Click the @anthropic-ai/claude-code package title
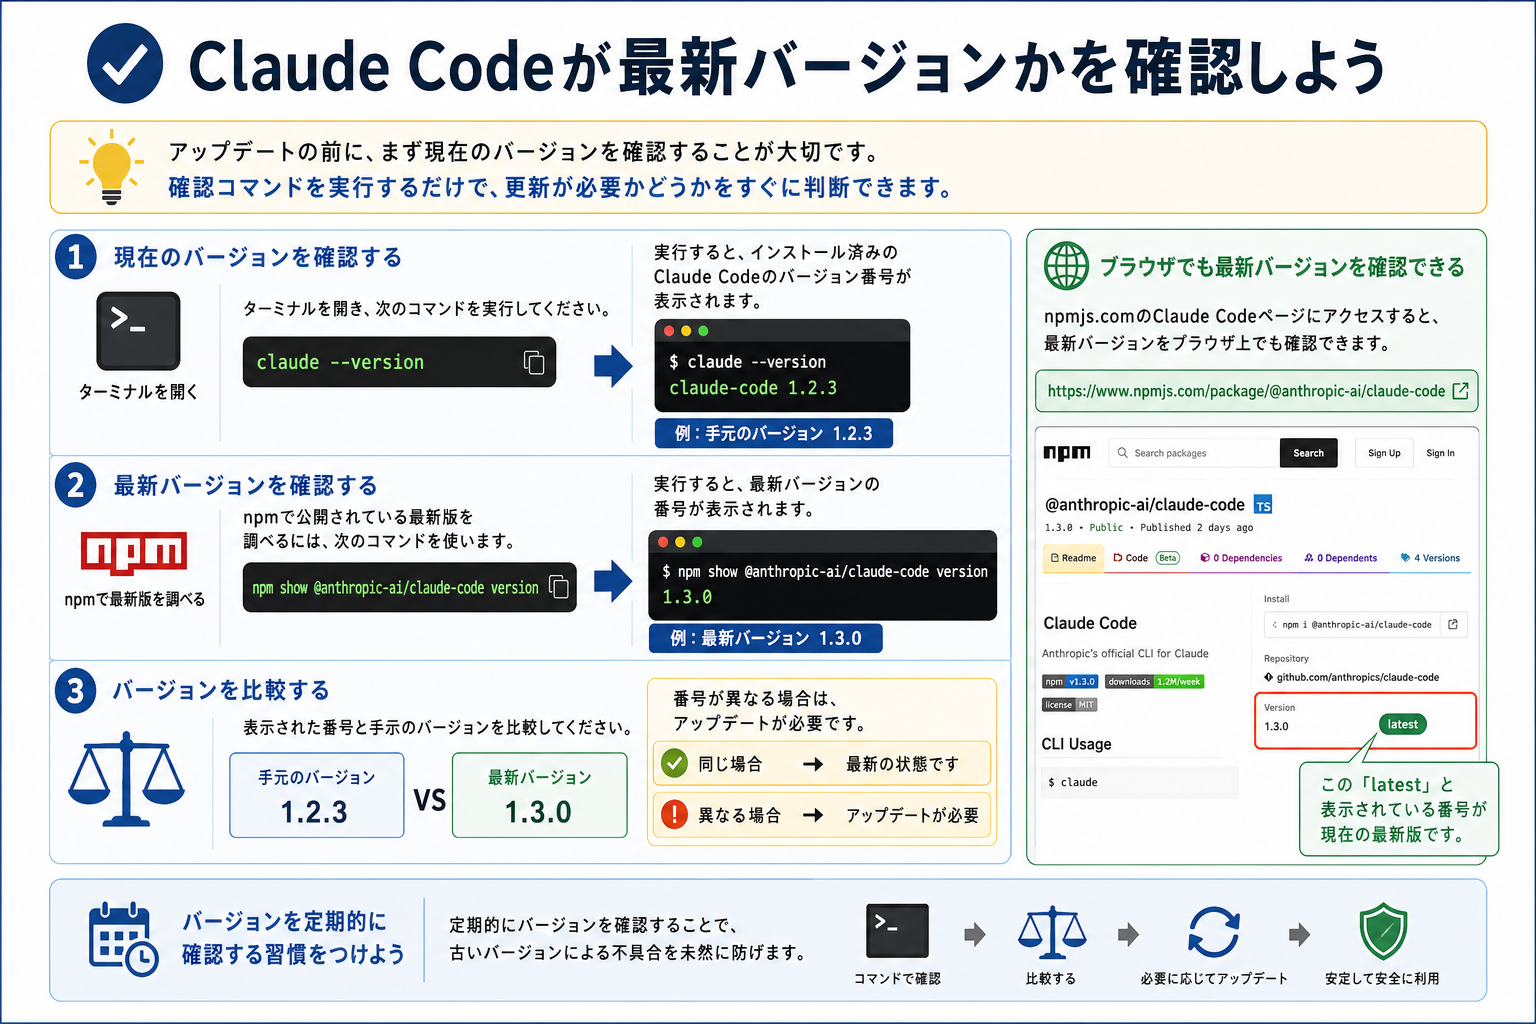Screen dimensions: 1536x1024 click(1144, 505)
